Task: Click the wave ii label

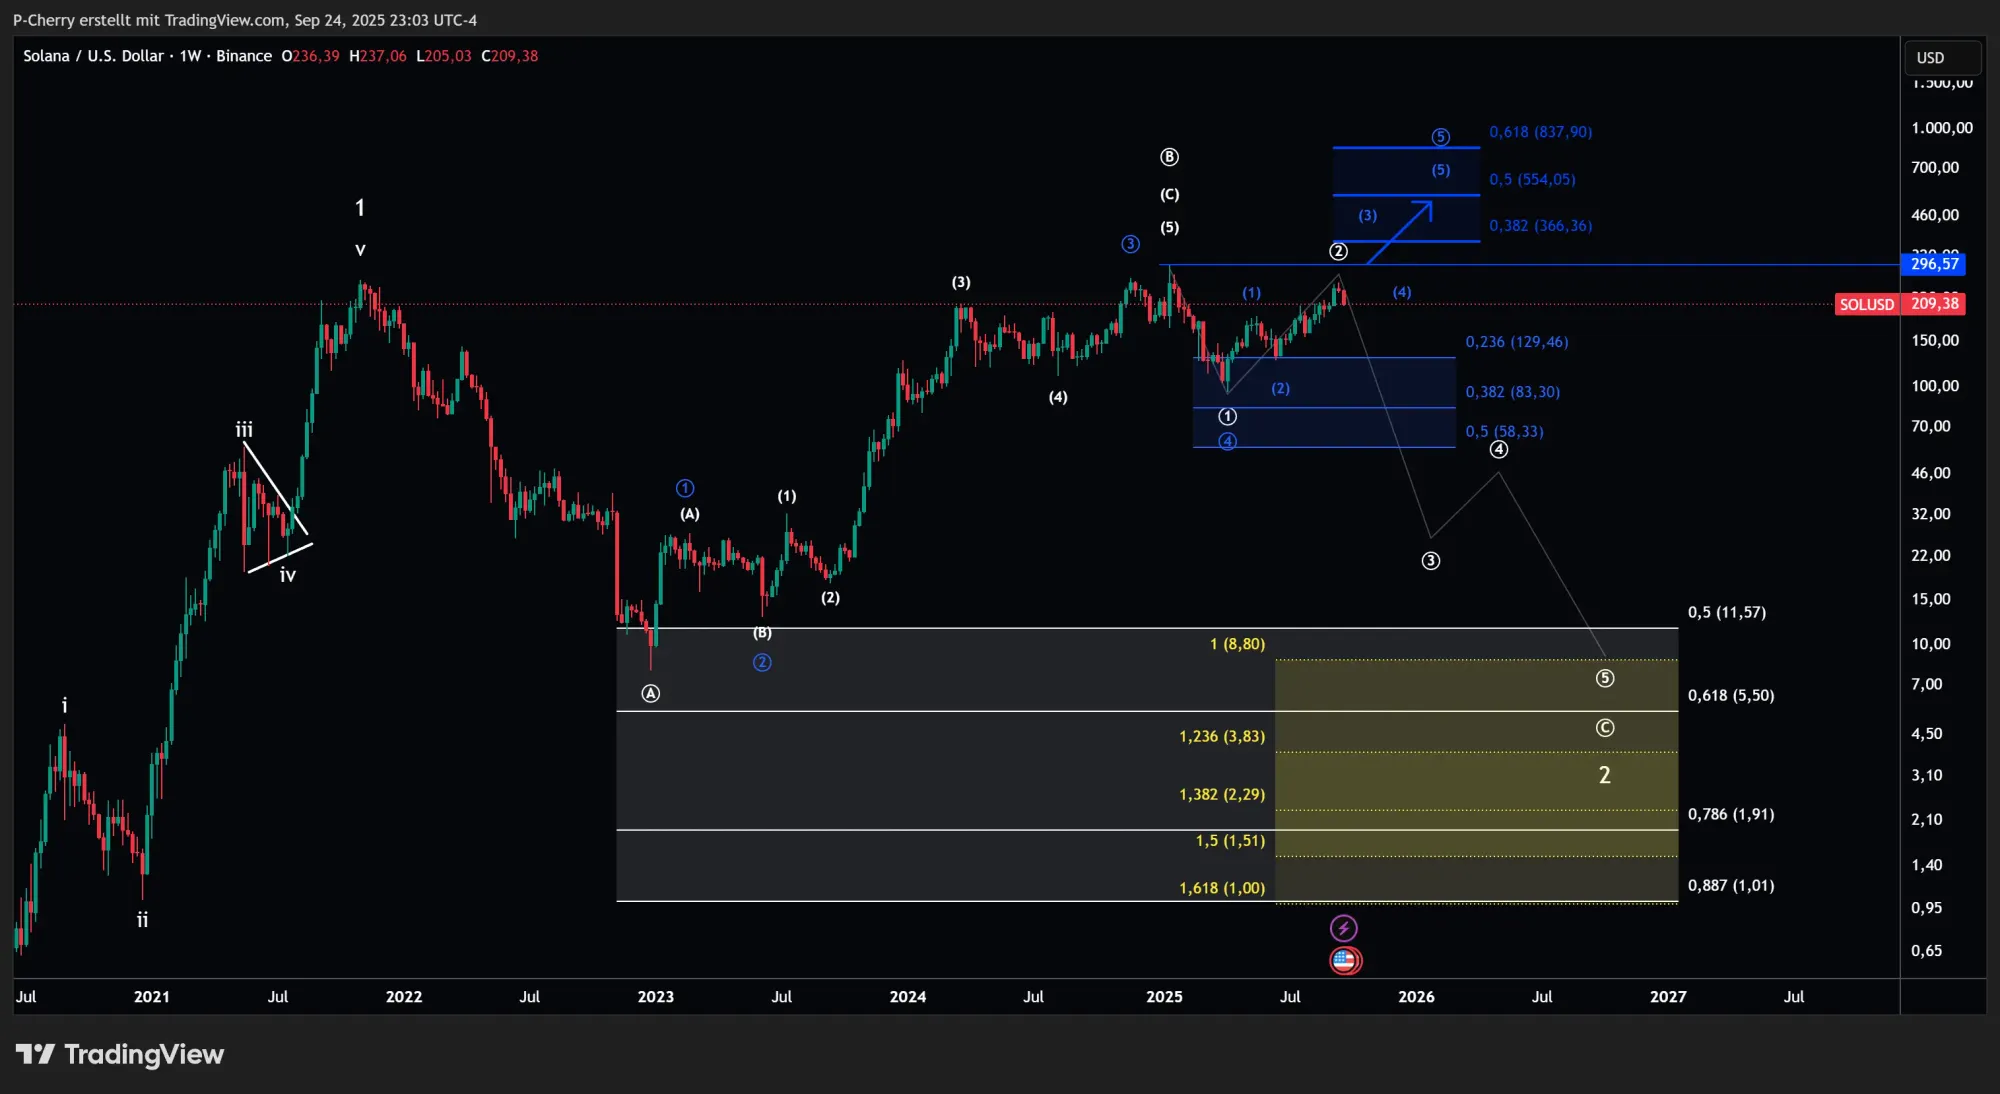Action: (x=142, y=920)
